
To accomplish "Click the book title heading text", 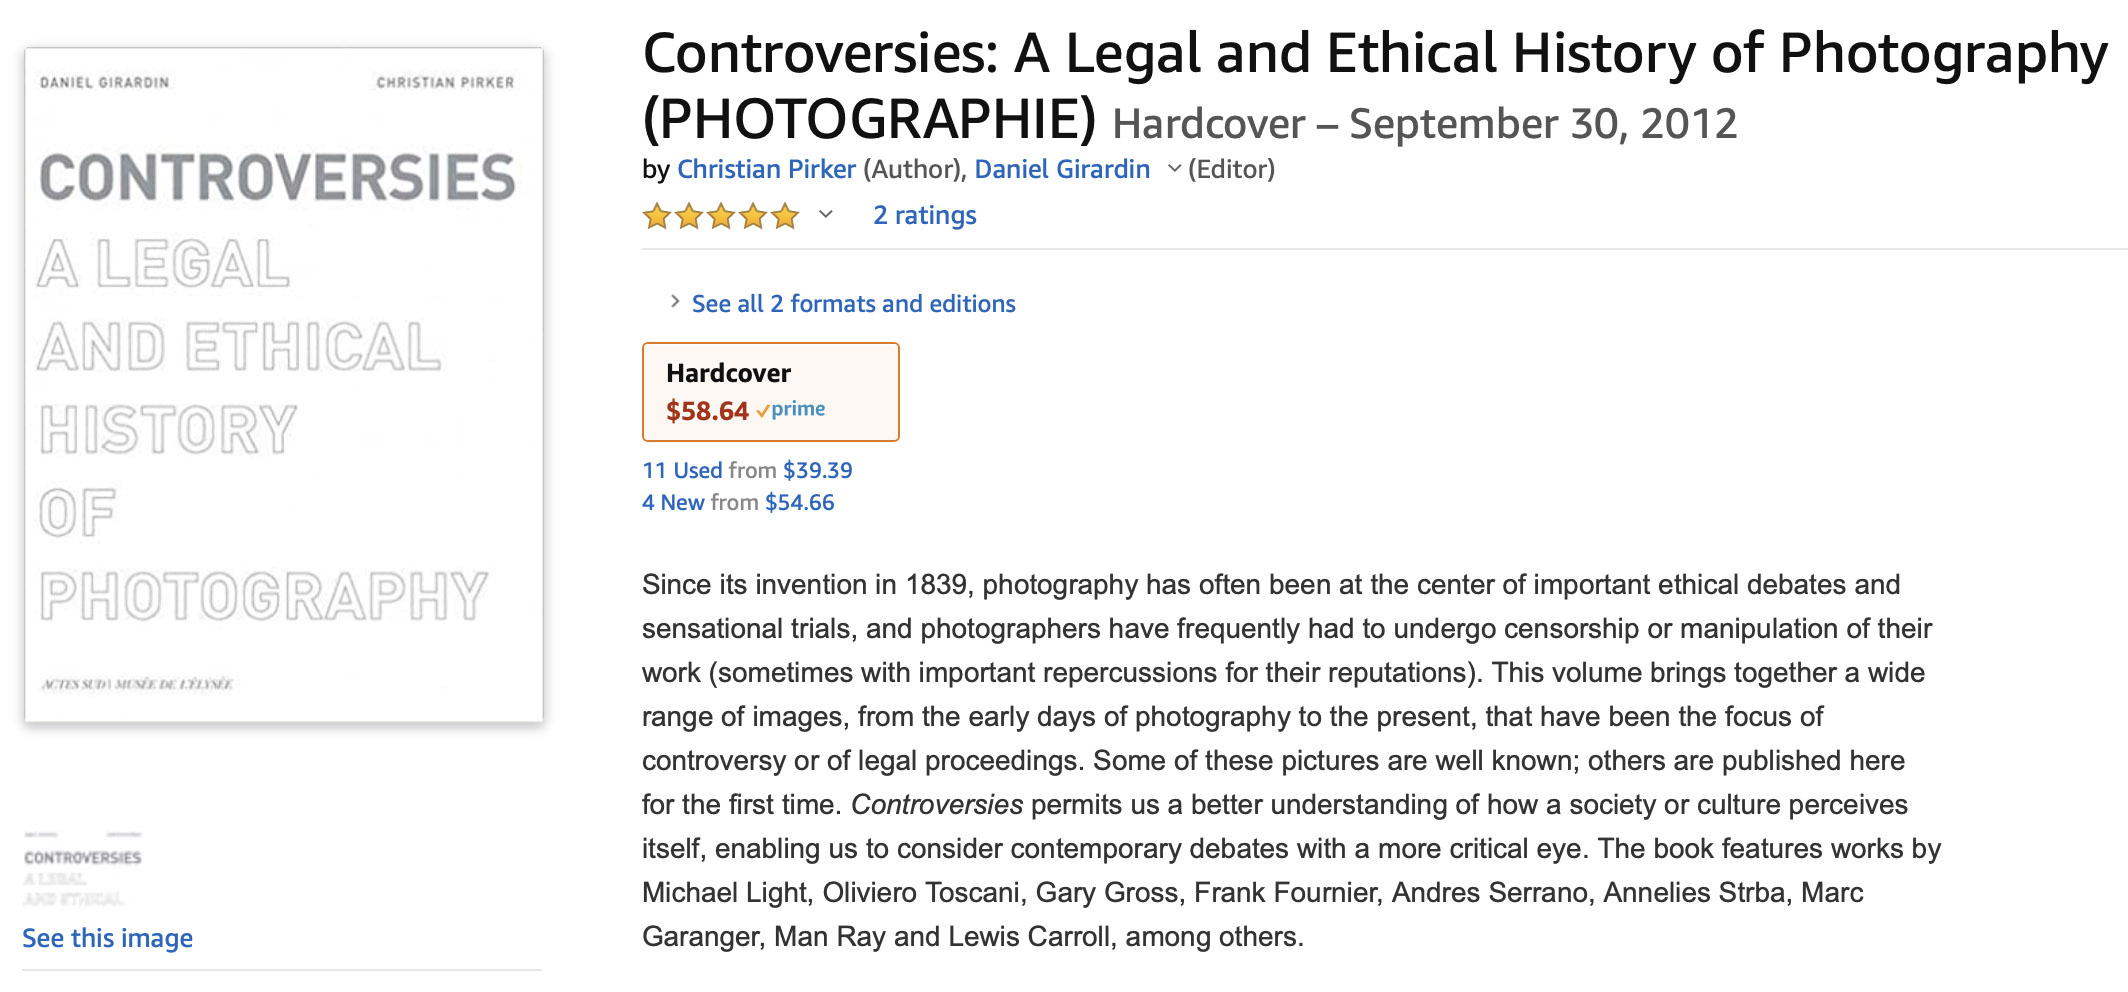I will [1374, 55].
